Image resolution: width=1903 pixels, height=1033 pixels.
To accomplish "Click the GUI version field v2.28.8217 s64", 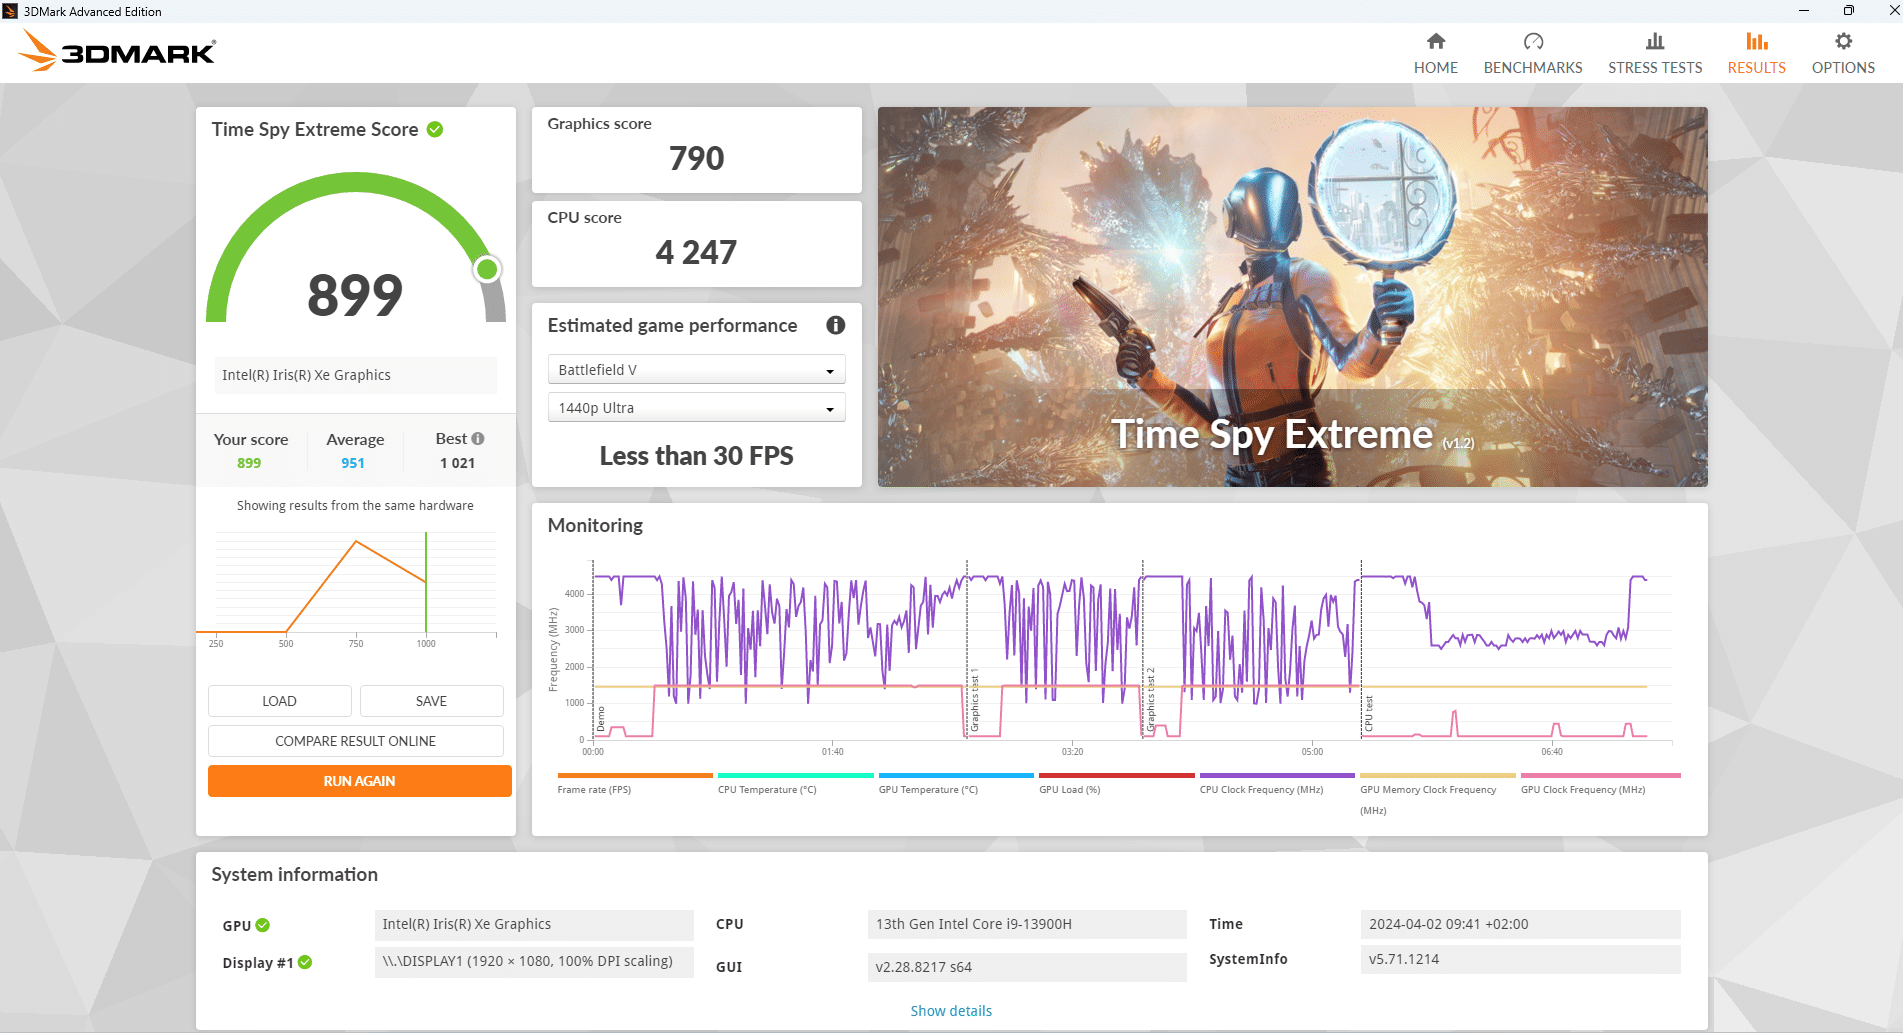I will [x=1027, y=967].
